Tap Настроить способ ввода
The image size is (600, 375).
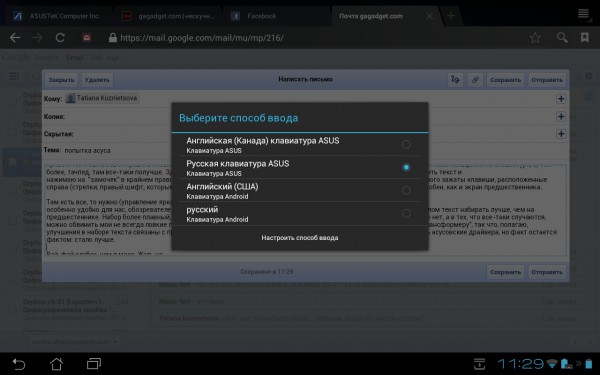[x=300, y=238]
